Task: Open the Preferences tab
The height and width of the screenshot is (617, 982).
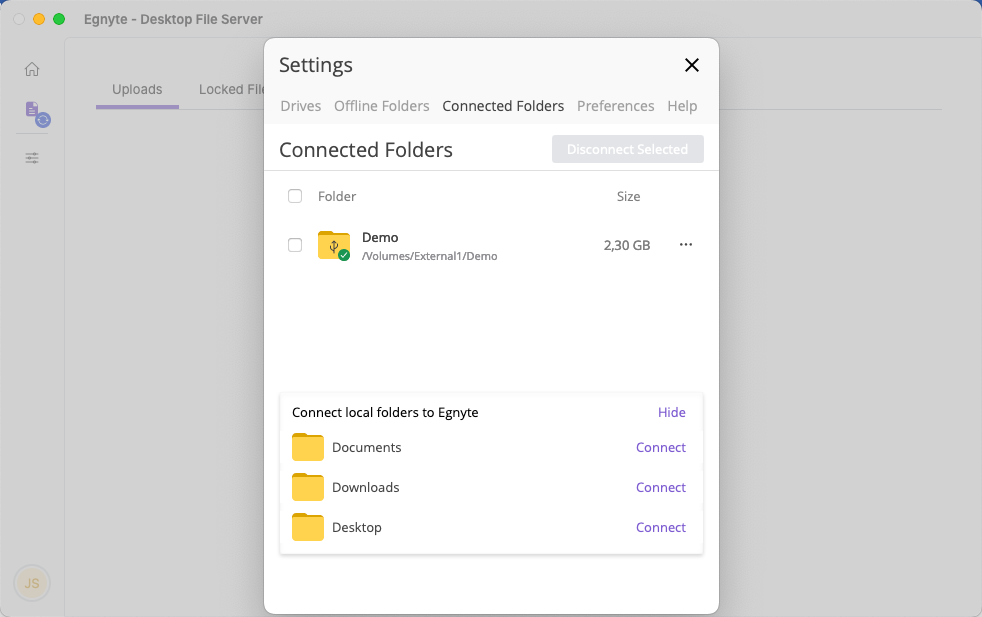Action: (616, 106)
